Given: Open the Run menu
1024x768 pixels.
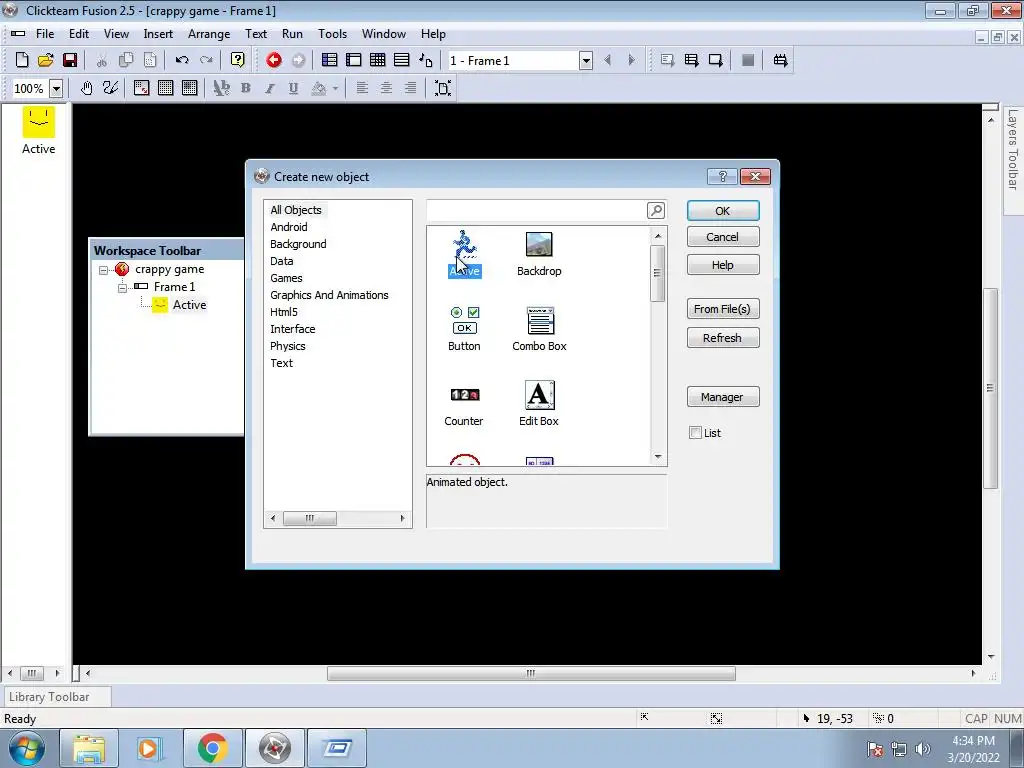Looking at the screenshot, I should (292, 34).
